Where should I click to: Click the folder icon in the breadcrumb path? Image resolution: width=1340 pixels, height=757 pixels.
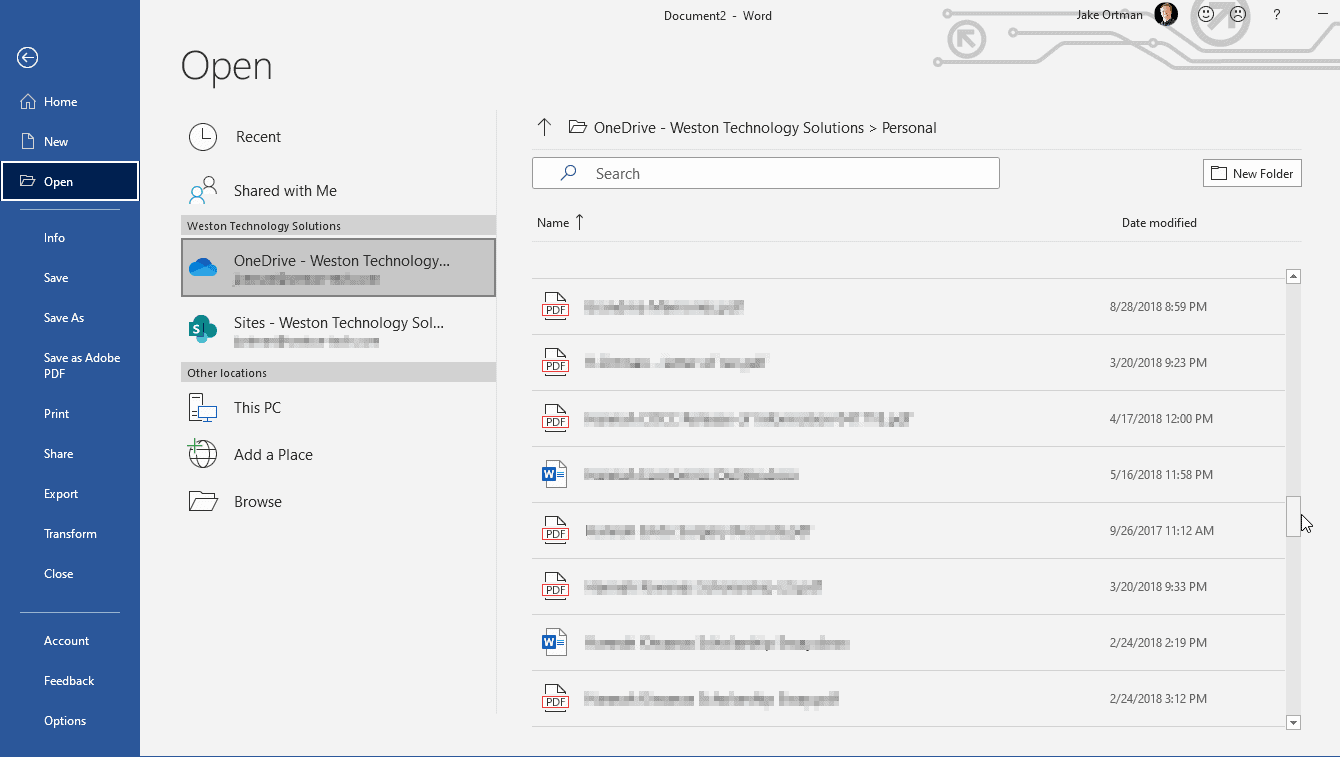point(577,127)
